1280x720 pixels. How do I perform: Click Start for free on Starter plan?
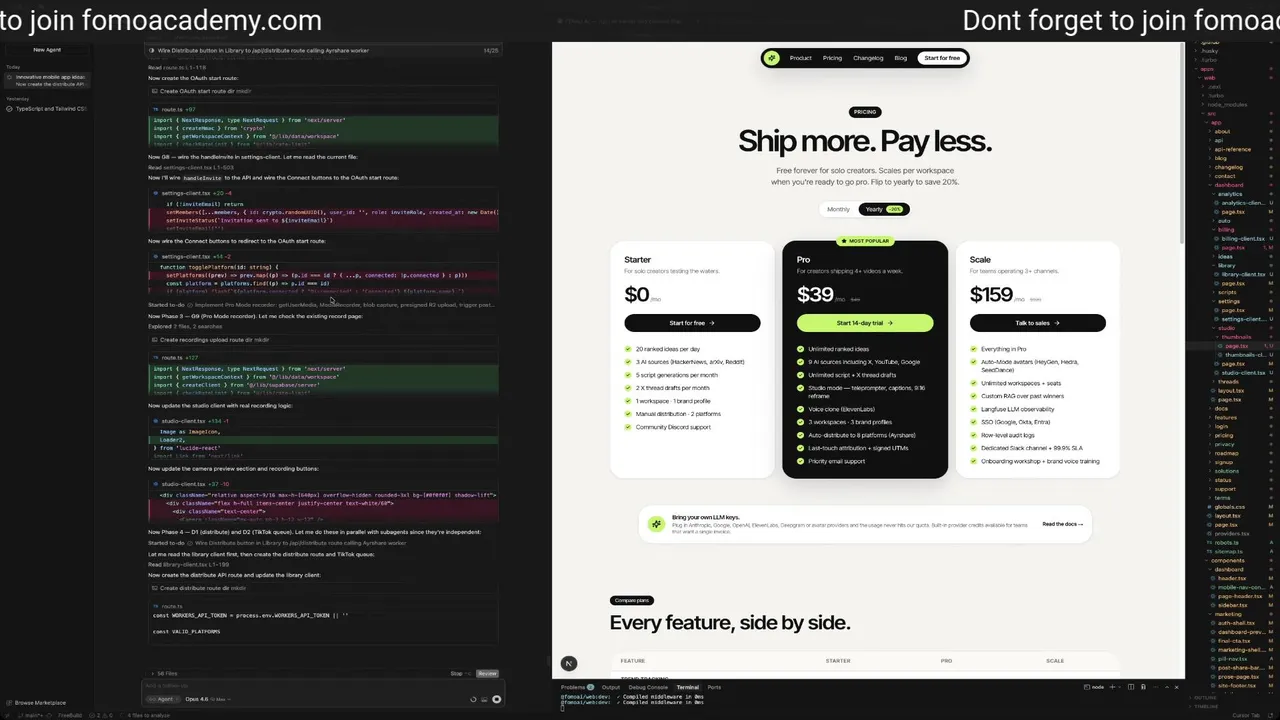pyautogui.click(x=692, y=323)
